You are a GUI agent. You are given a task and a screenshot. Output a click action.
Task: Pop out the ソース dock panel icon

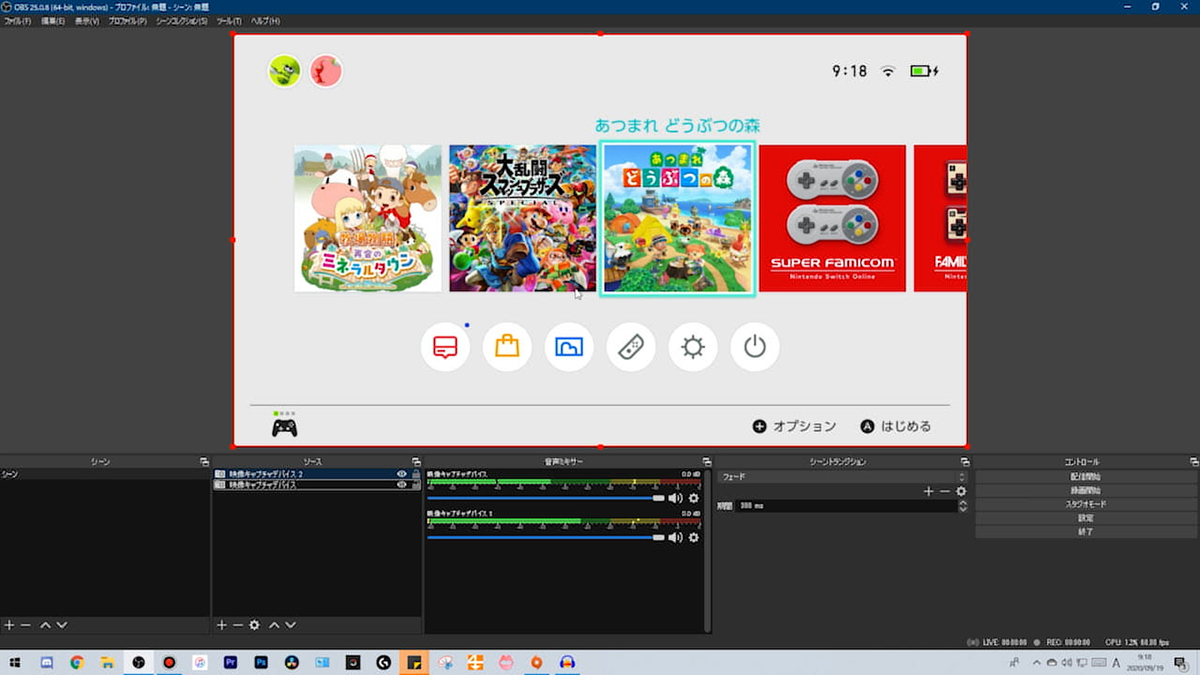(x=416, y=462)
